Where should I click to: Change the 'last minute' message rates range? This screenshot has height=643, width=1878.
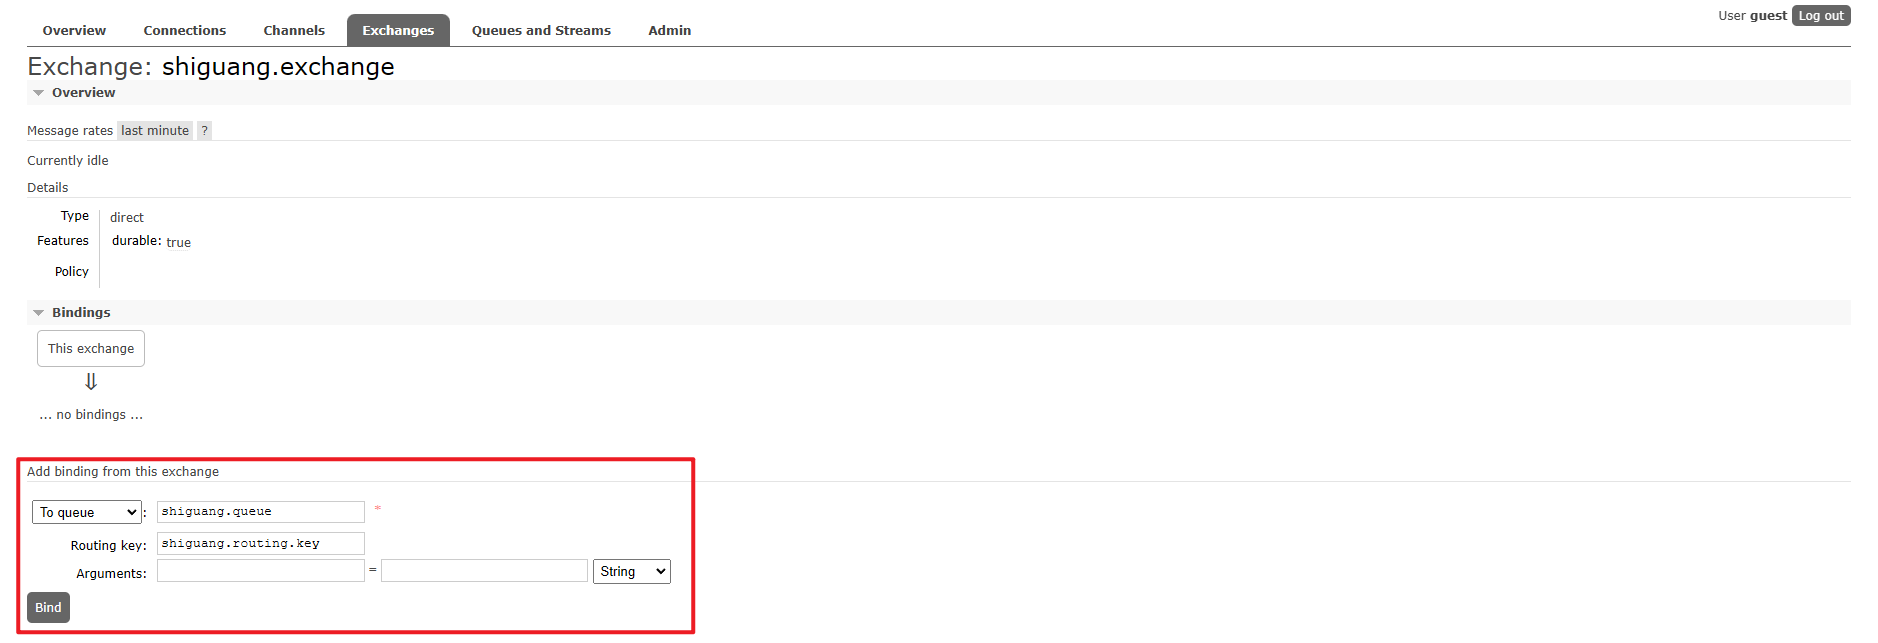click(x=155, y=130)
